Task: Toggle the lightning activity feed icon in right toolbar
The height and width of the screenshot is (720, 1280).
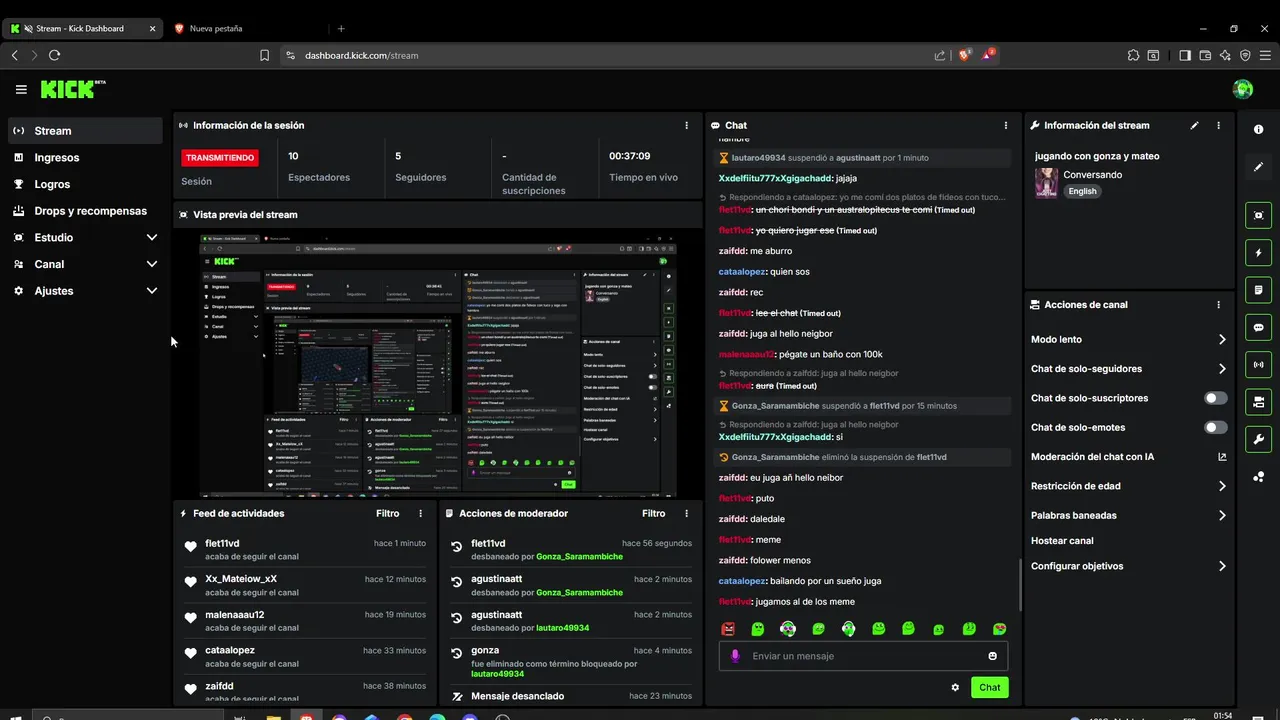Action: [1259, 253]
